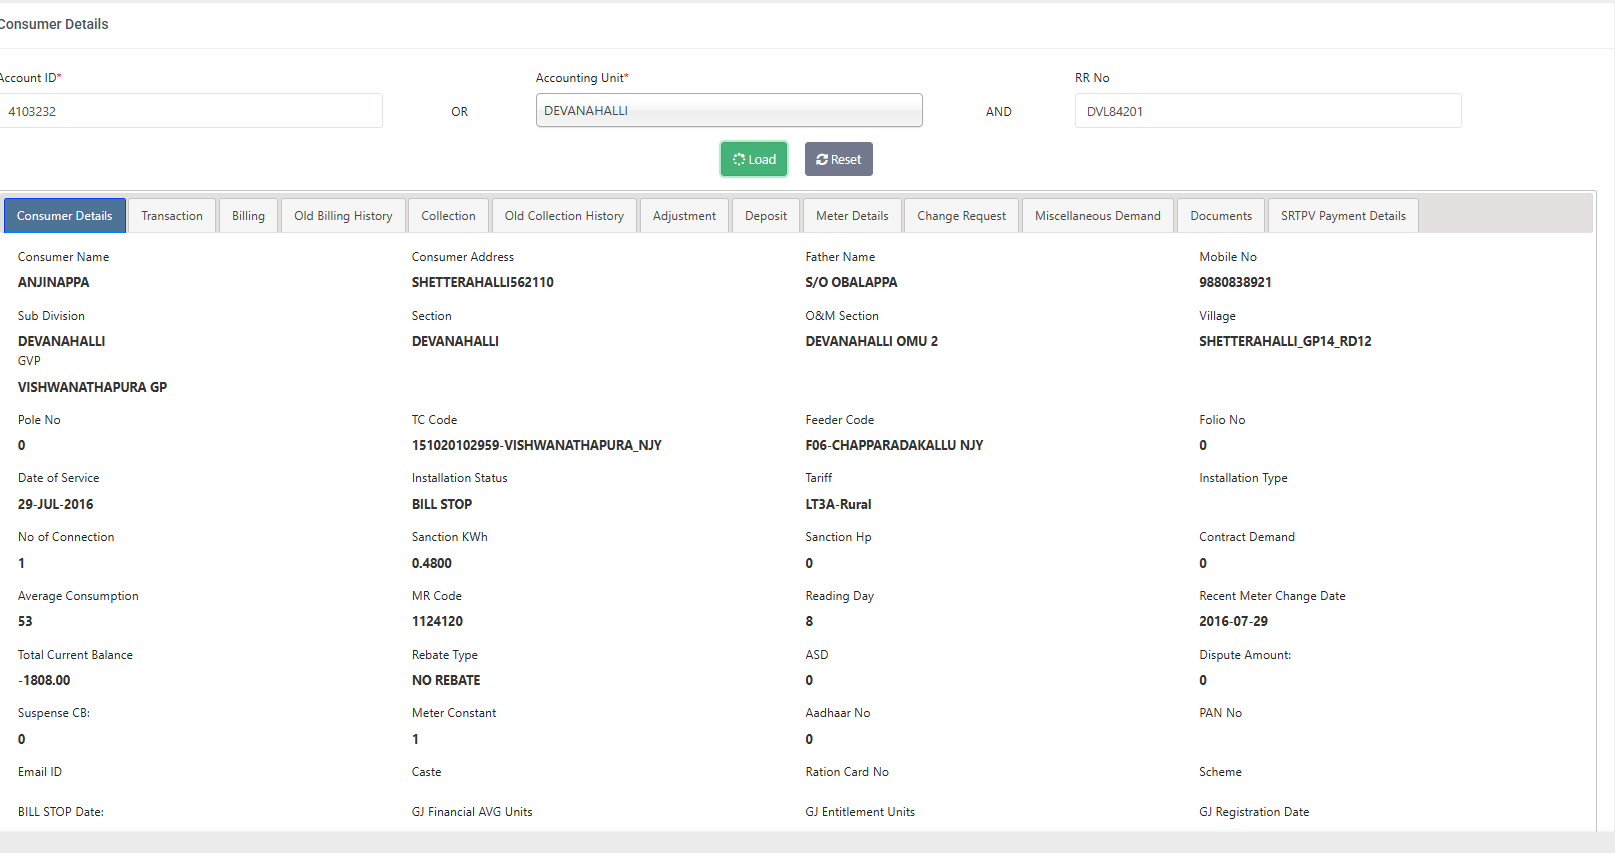Image resolution: width=1615 pixels, height=853 pixels.
Task: Go to the Collection tab
Action: [448, 216]
